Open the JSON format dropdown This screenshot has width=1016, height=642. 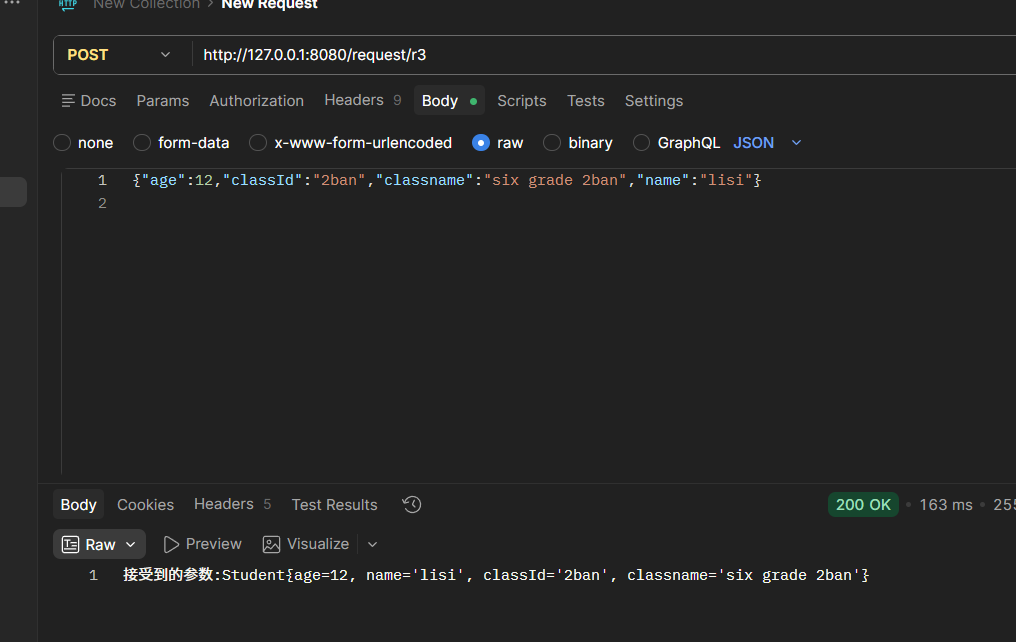click(767, 143)
